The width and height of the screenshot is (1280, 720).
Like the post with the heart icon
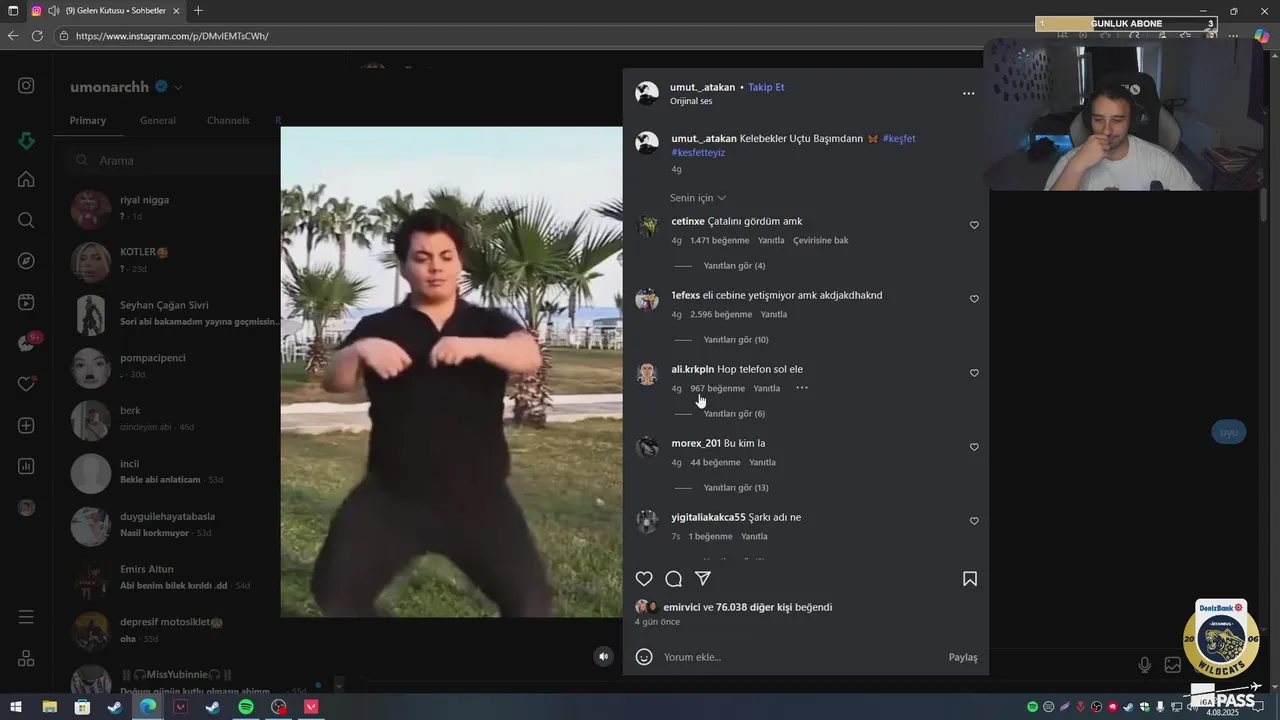(x=644, y=579)
